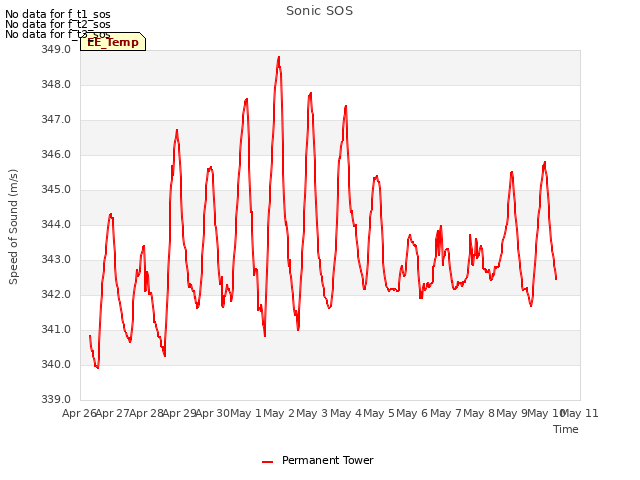Click the 347.0 y-axis tick label
Screen dimensions: 640x480
click(56, 120)
